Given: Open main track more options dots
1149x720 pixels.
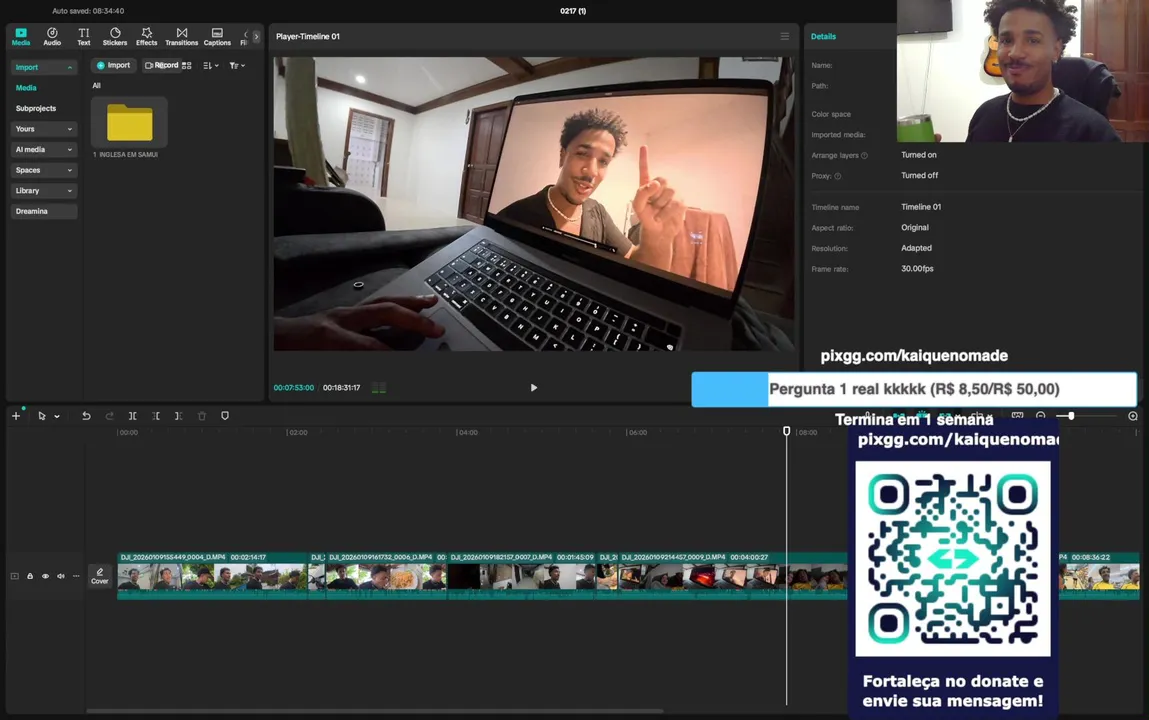Looking at the screenshot, I should coord(76,576).
